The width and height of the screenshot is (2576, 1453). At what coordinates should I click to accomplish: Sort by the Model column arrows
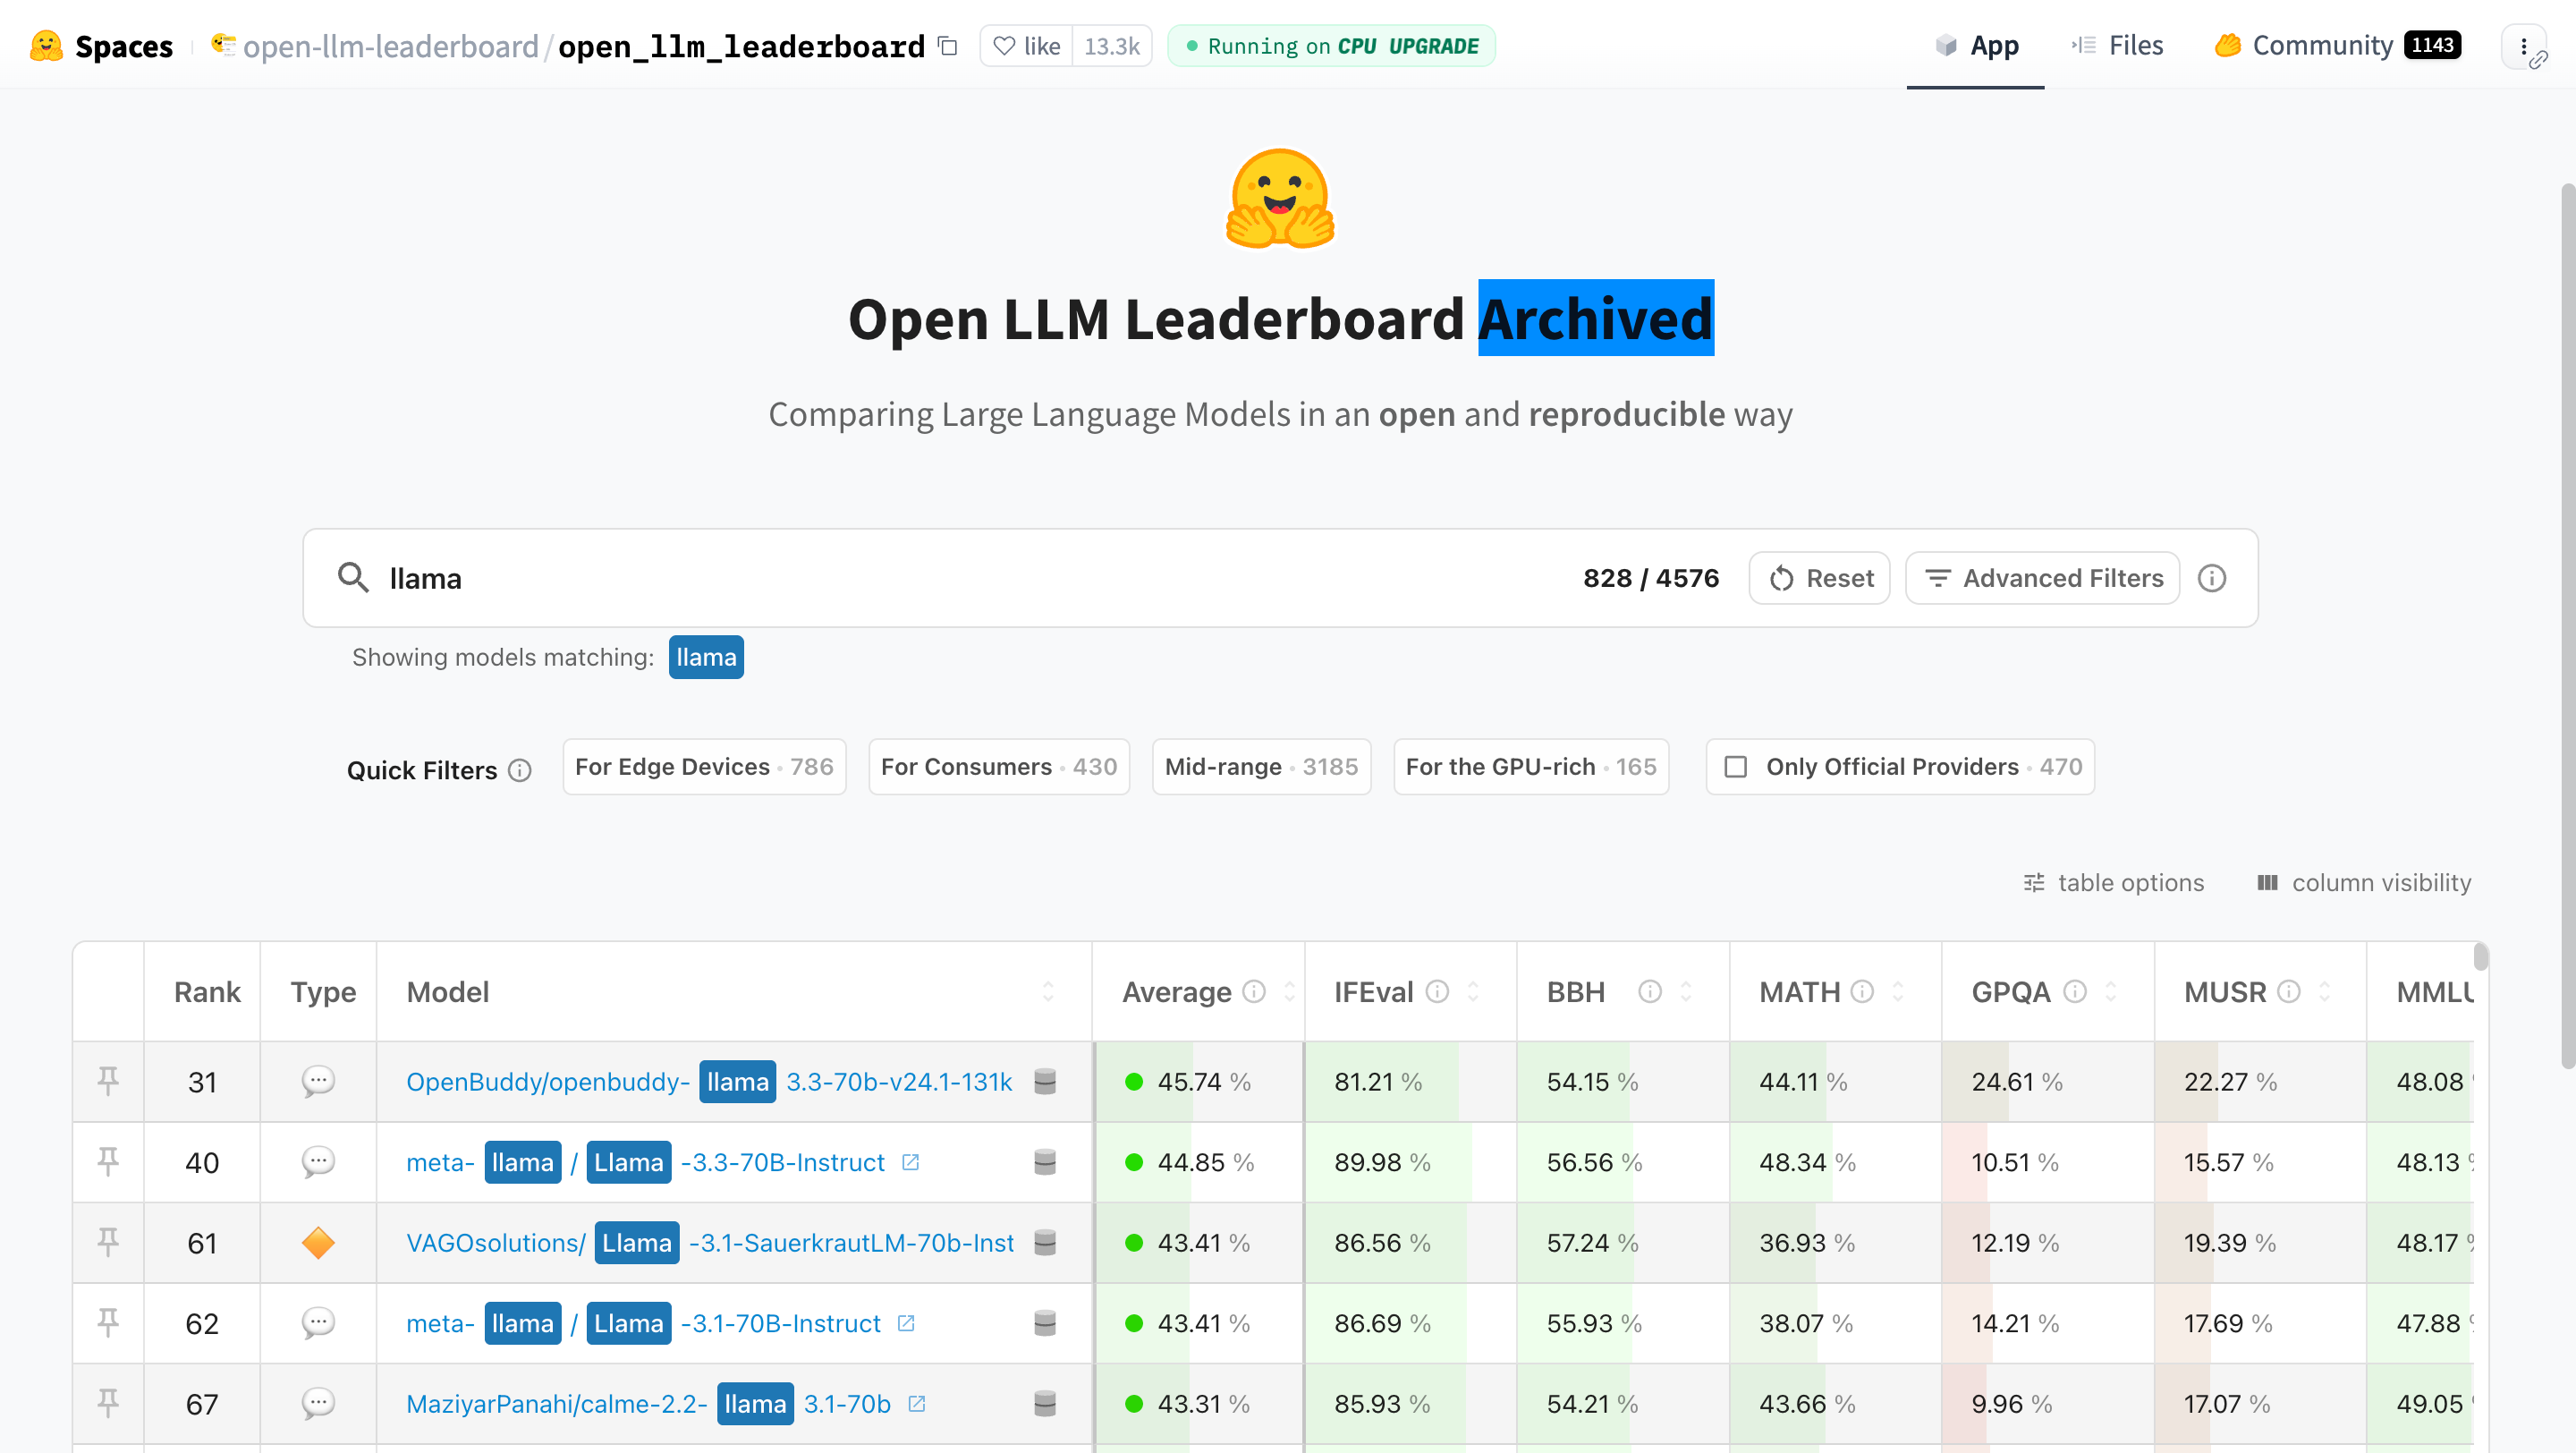point(1048,991)
